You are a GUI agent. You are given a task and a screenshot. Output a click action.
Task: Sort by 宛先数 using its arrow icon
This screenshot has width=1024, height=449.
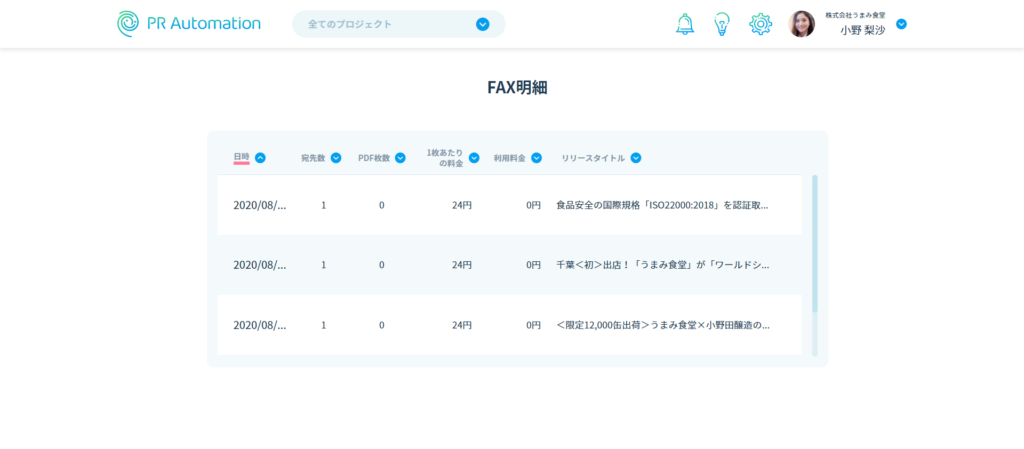point(336,158)
